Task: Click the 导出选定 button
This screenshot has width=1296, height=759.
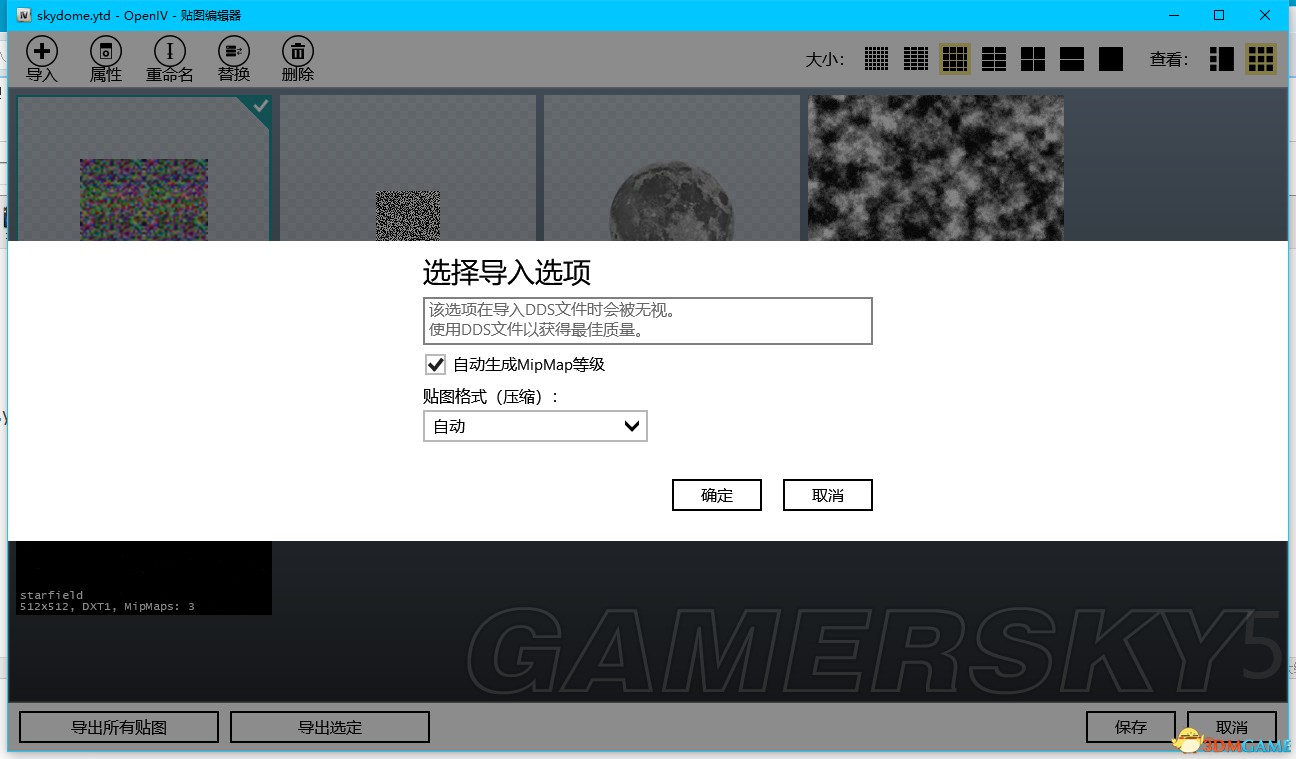Action: point(330,727)
